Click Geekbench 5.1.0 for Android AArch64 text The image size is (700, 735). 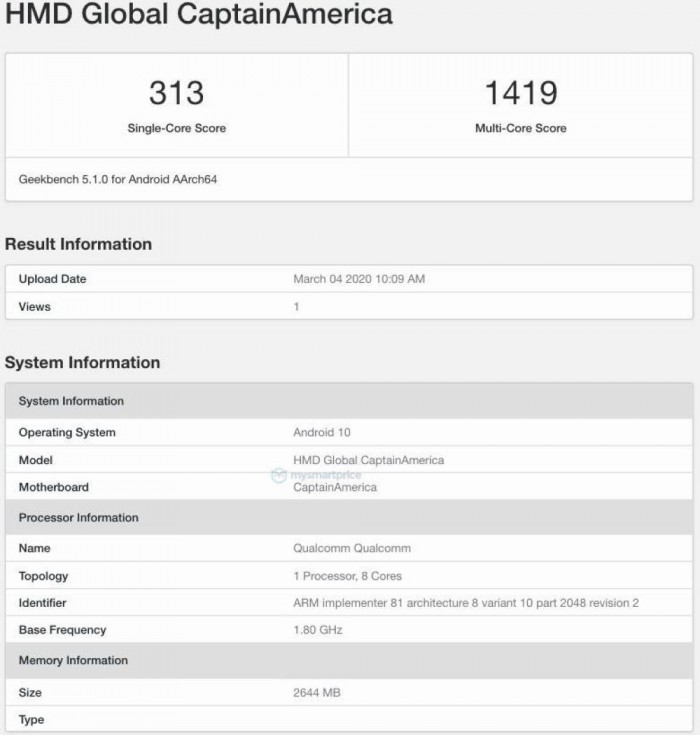coord(118,180)
